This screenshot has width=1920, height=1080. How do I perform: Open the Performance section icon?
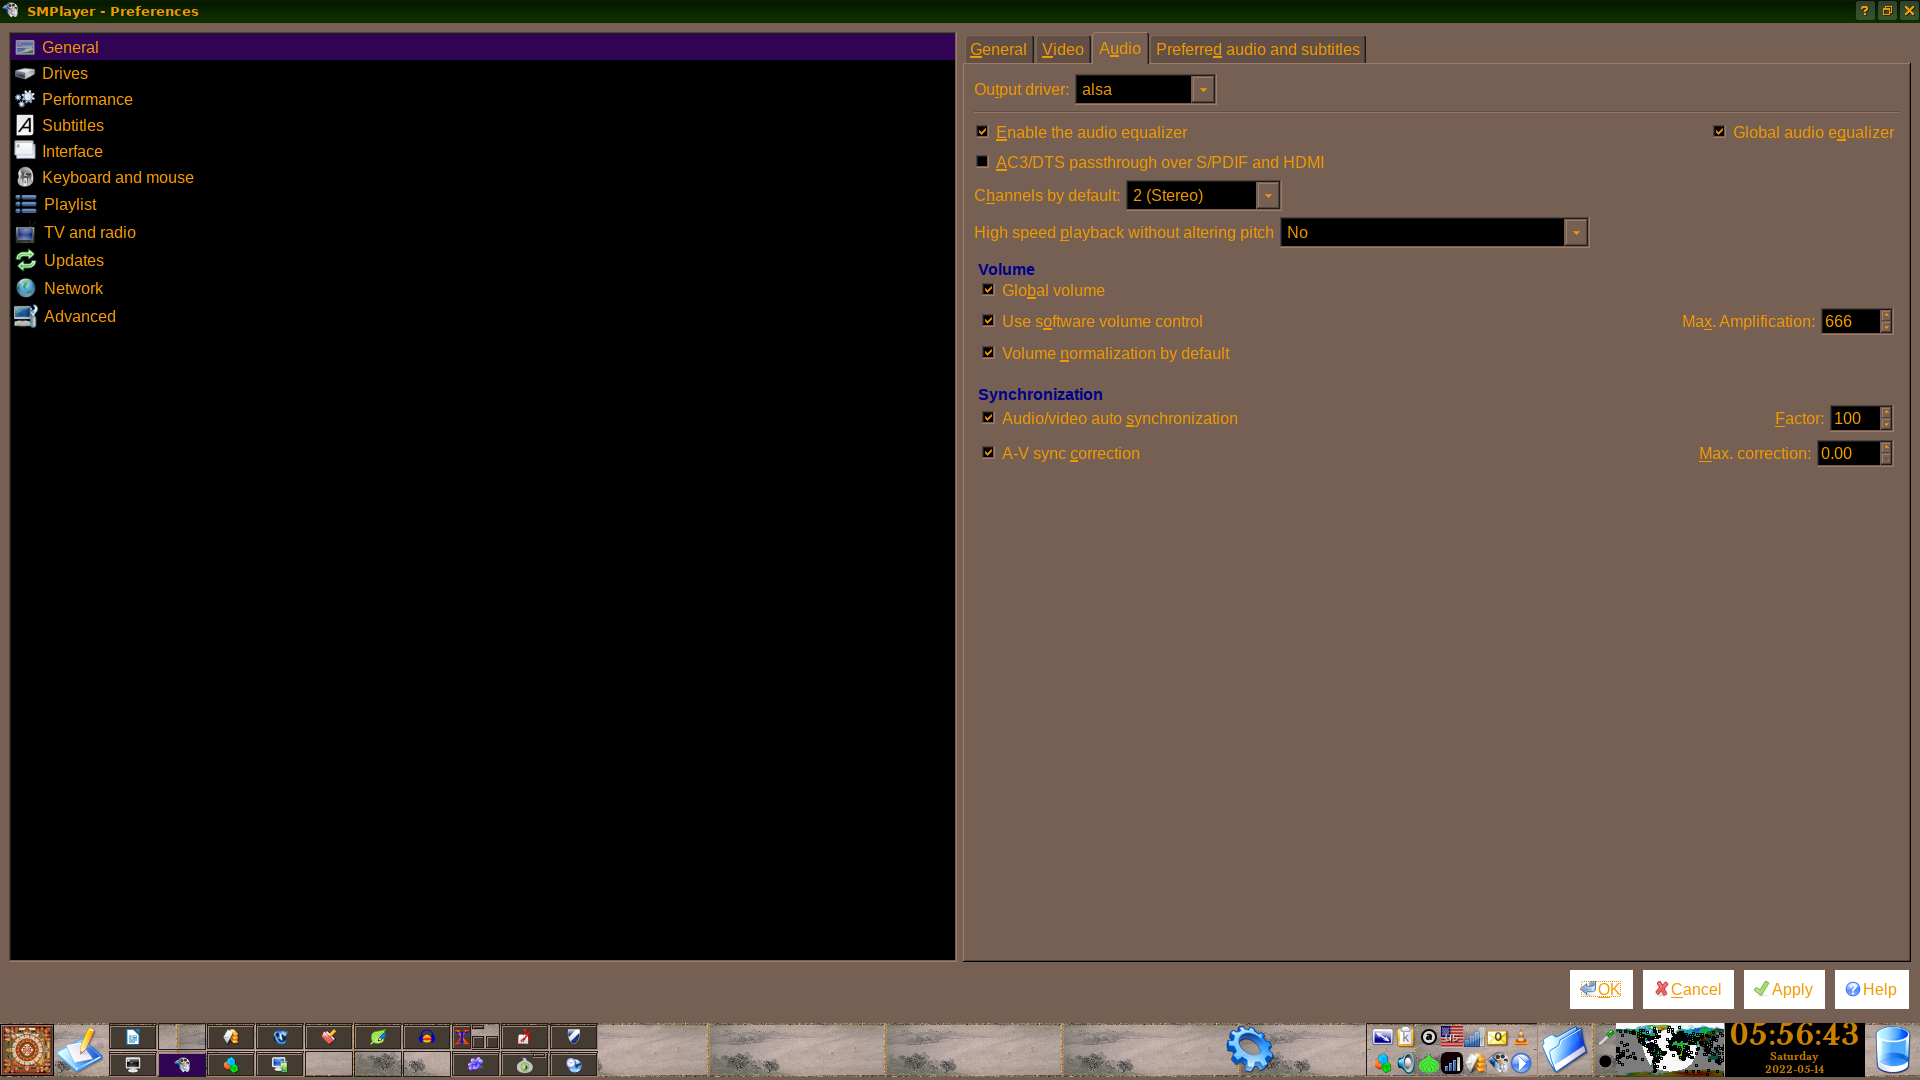[x=25, y=99]
